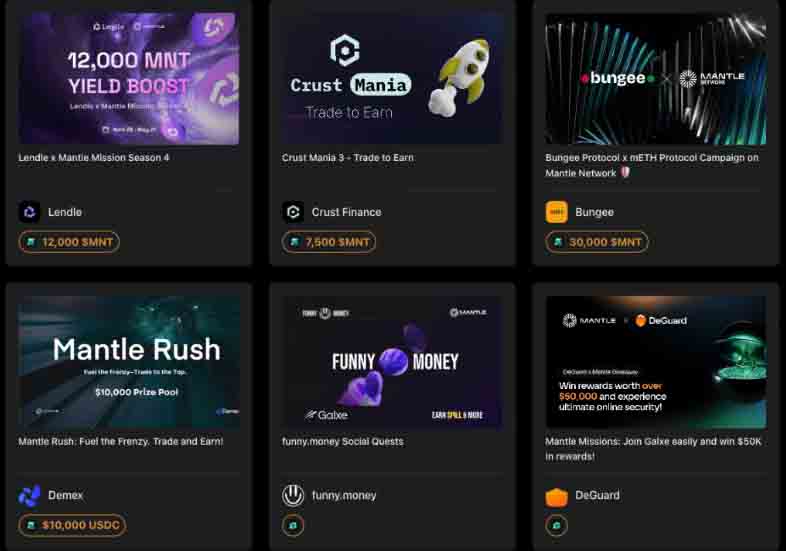786x551 pixels.
Task: Open the Mantle Rush banner image
Action: pyautogui.click(x=129, y=362)
